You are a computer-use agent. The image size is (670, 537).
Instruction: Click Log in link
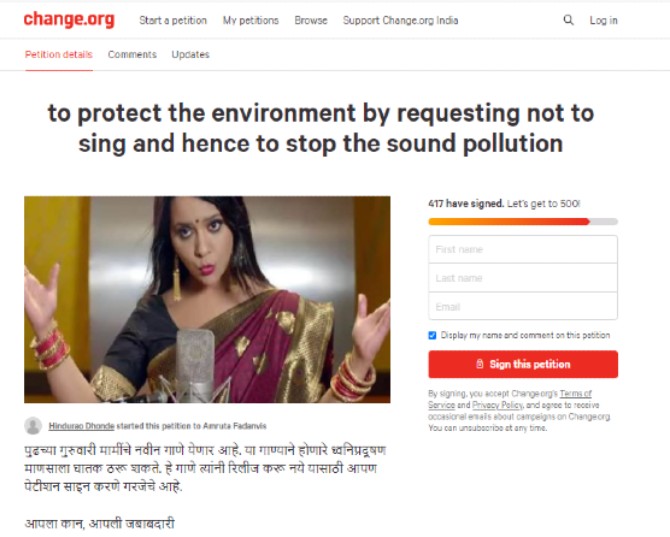603,21
